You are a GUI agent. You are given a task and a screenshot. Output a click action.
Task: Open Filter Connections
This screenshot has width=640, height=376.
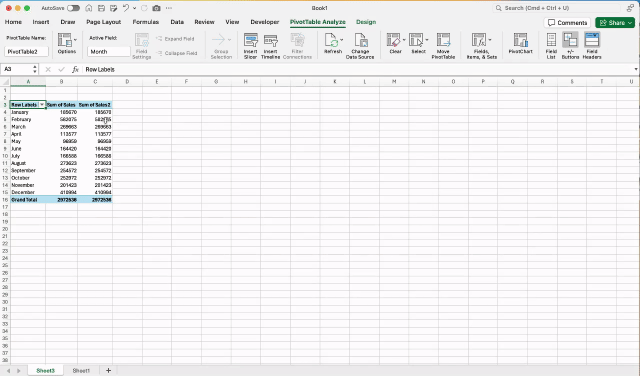tap(298, 46)
